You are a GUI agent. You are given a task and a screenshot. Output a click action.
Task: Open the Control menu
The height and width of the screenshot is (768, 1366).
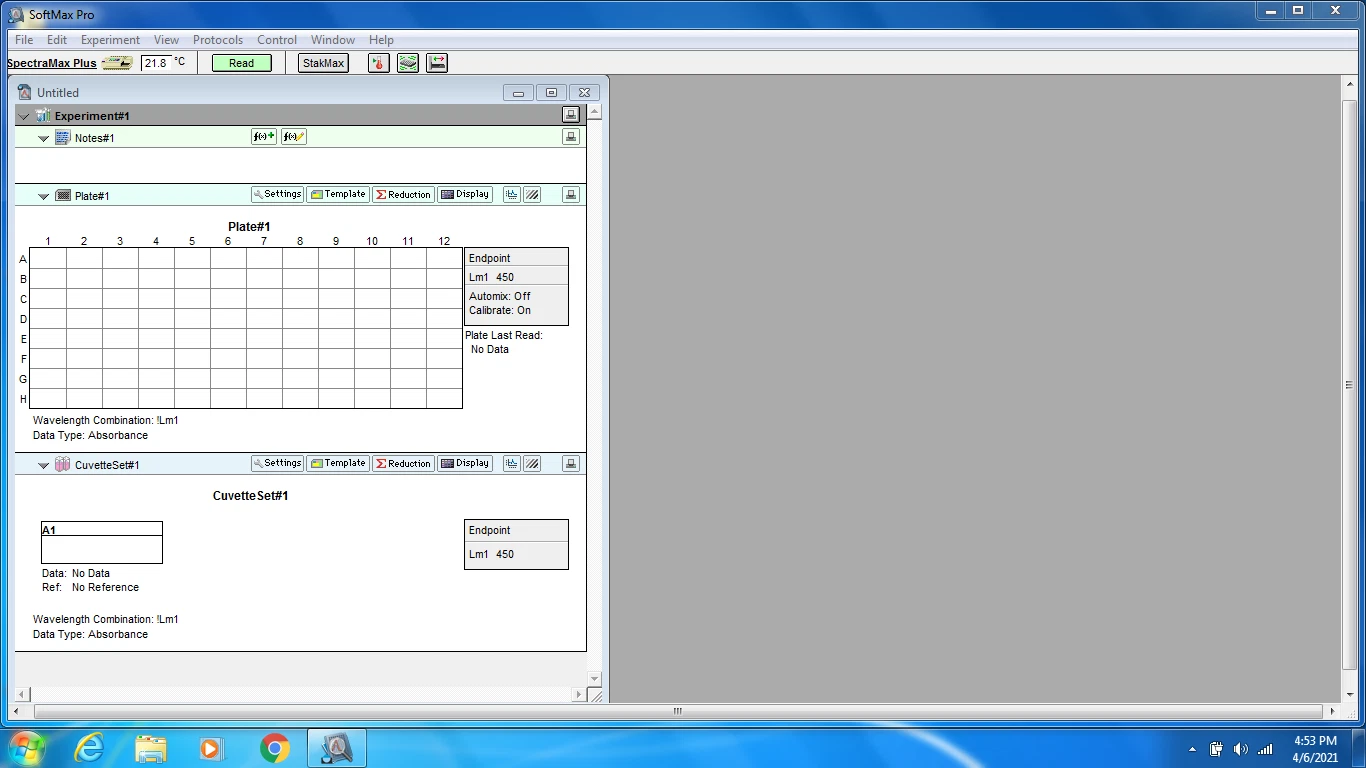tap(277, 40)
